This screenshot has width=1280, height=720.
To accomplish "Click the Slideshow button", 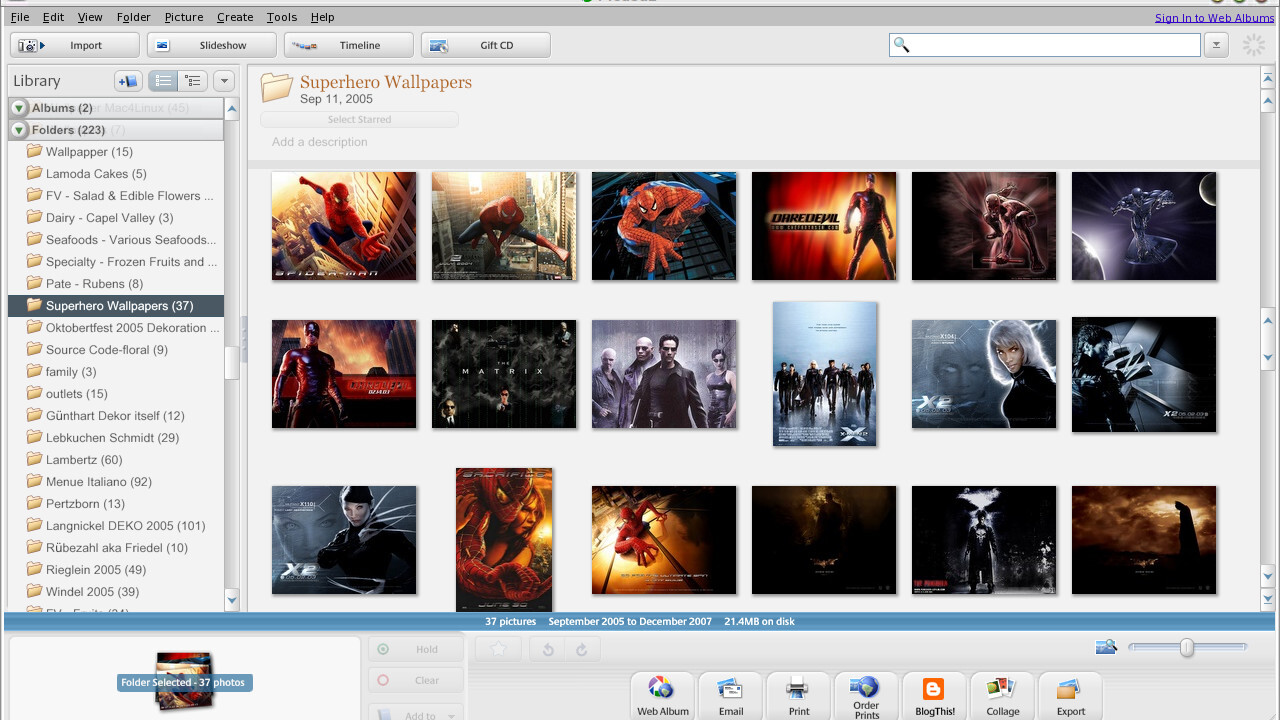I will [x=211, y=45].
